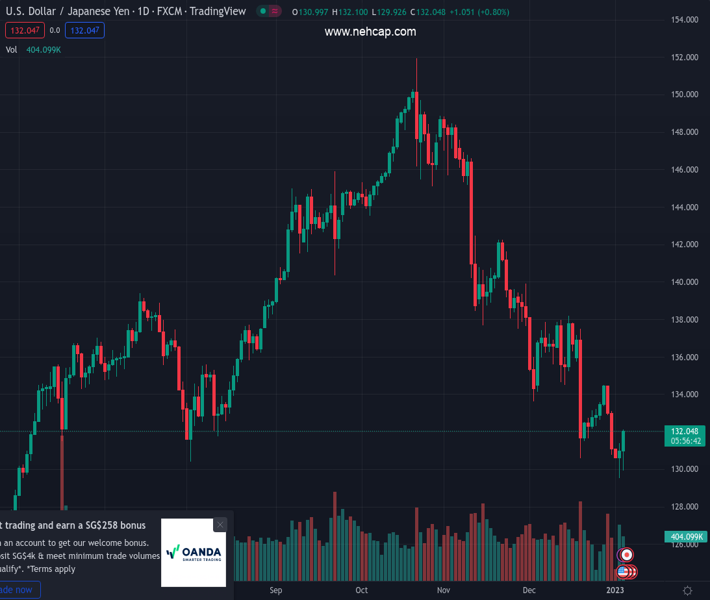Screen dimensions: 710x600
Task: Open chart settings gear icon
Action: [x=687, y=591]
